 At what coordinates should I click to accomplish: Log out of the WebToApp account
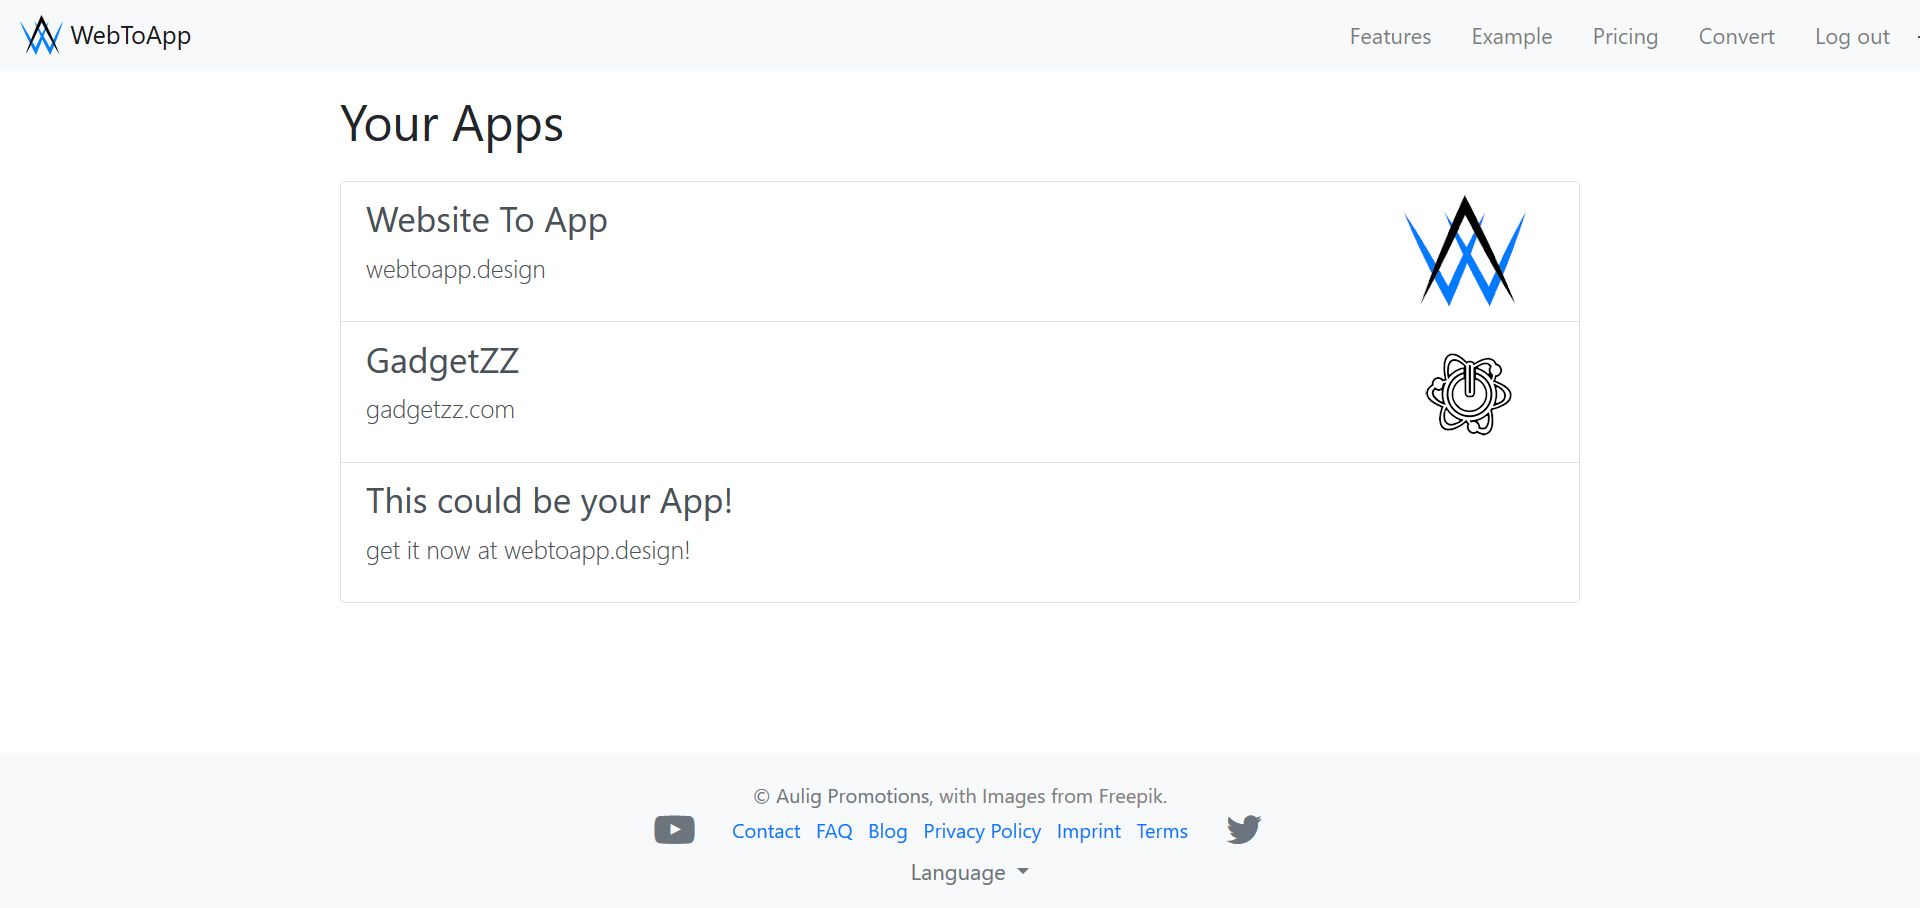(1851, 36)
